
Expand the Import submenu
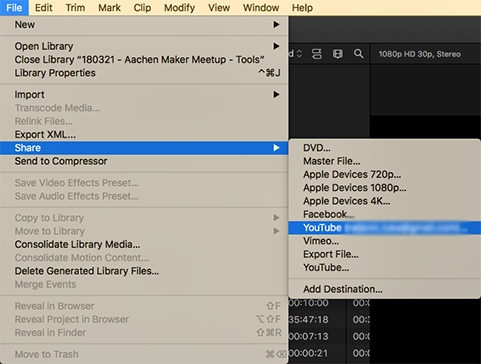[x=144, y=95]
